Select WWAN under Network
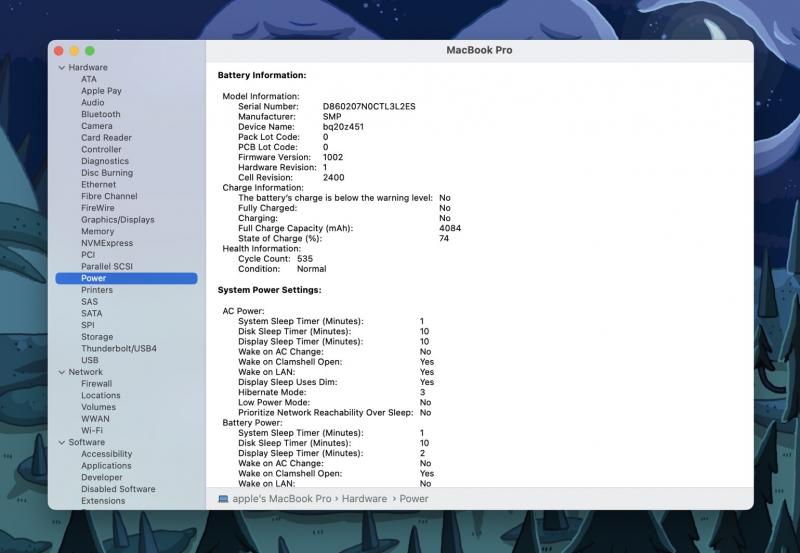 (95, 419)
